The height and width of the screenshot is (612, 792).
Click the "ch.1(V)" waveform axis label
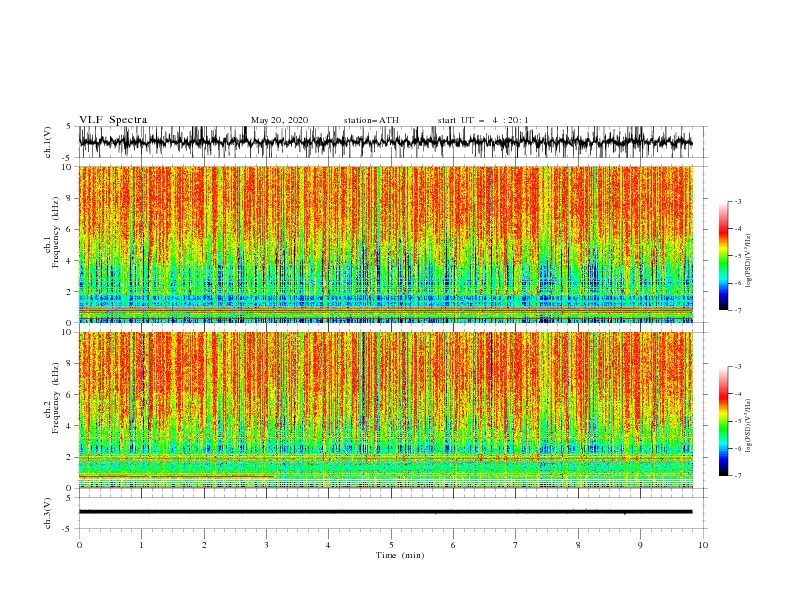[48, 142]
